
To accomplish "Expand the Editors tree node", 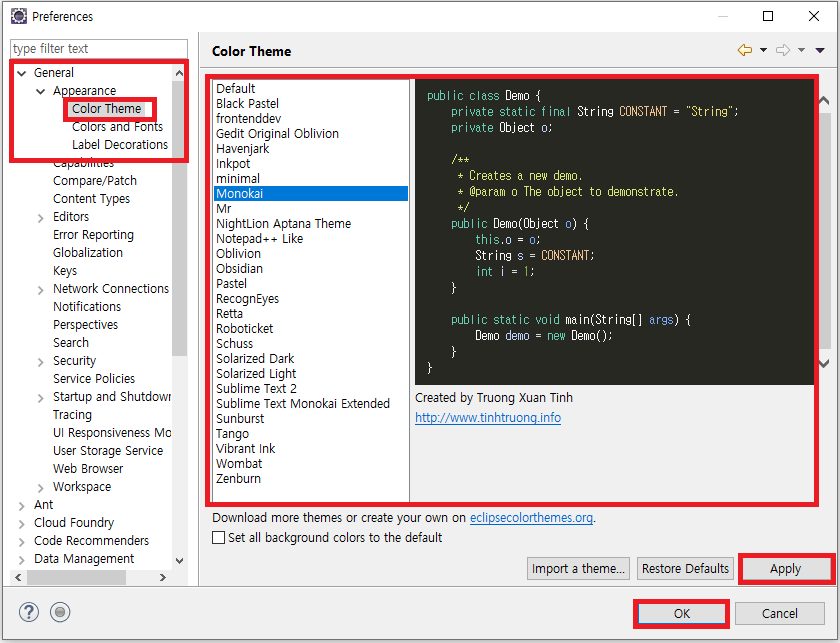I will (41, 218).
